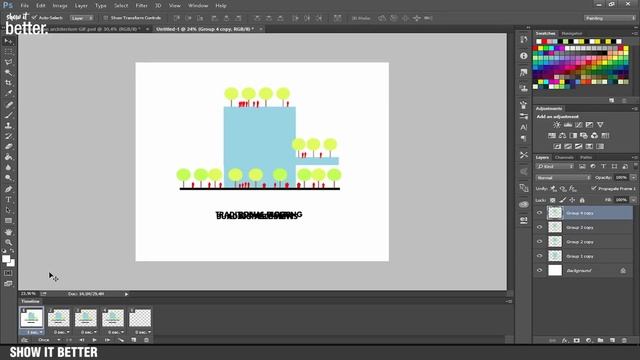
Task: Add a Brightness/Contrast adjustment
Action: pos(557,125)
